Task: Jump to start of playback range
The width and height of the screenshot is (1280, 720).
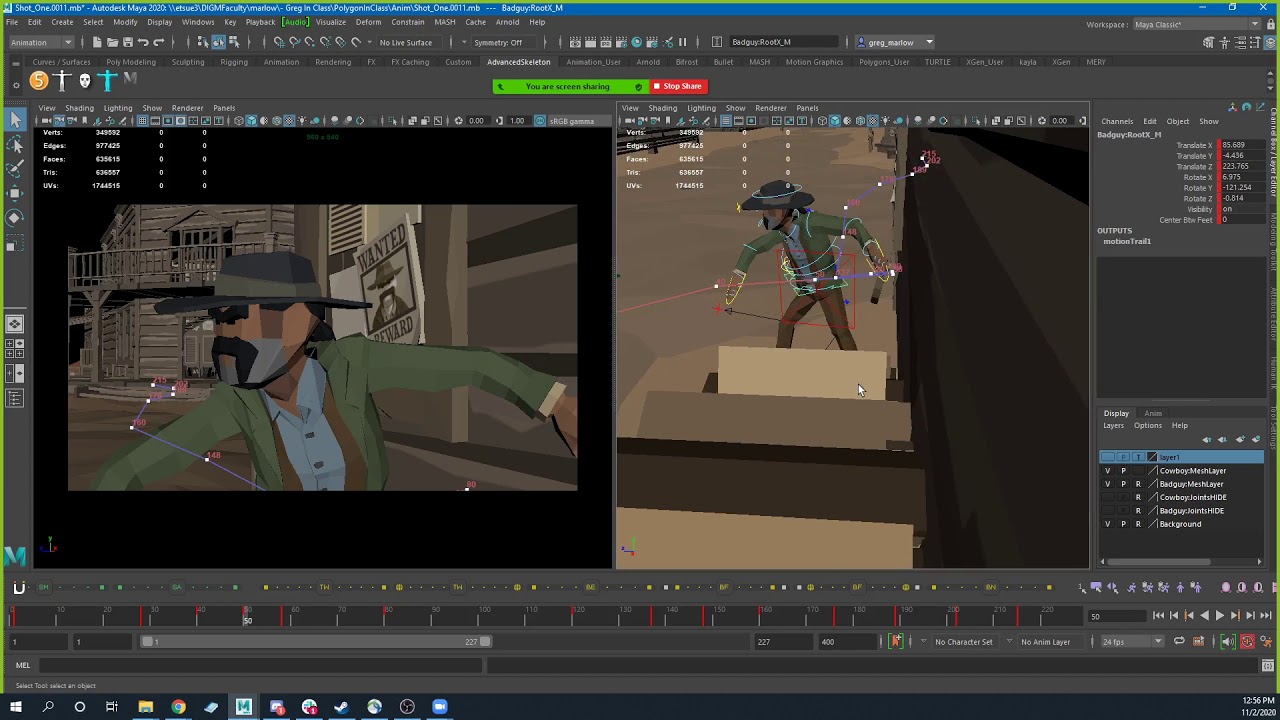Action: point(1158,616)
